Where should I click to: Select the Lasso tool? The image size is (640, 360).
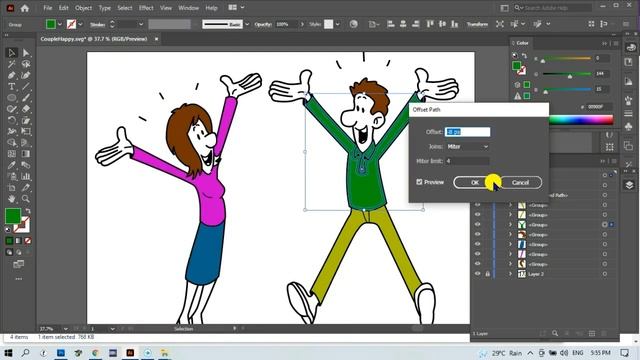26,64
